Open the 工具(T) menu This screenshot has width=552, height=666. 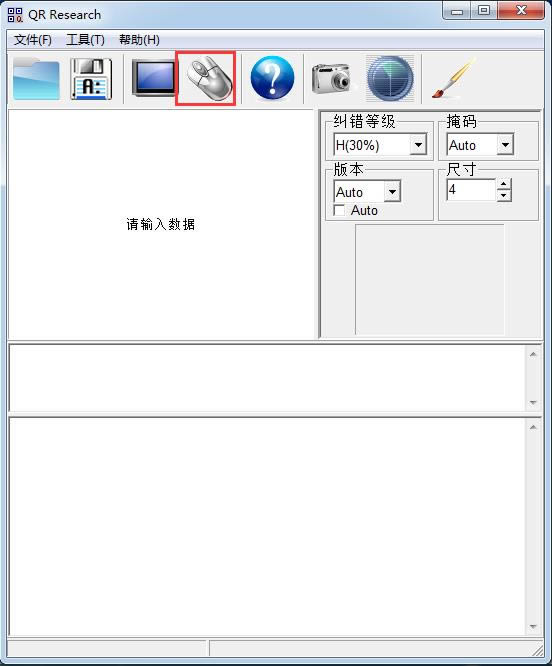click(x=85, y=40)
